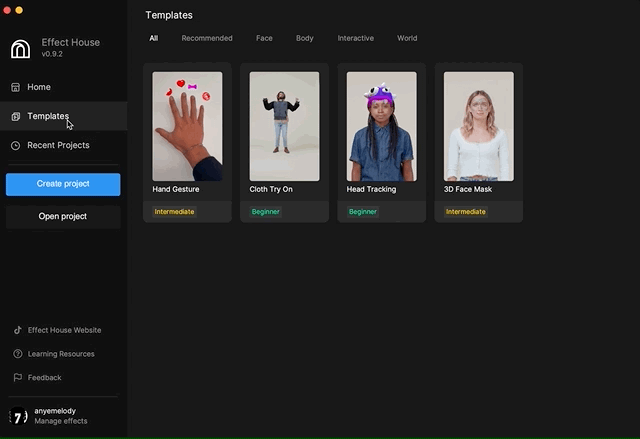Click the anyemelody username text
The width and height of the screenshot is (640, 439).
click(55, 411)
